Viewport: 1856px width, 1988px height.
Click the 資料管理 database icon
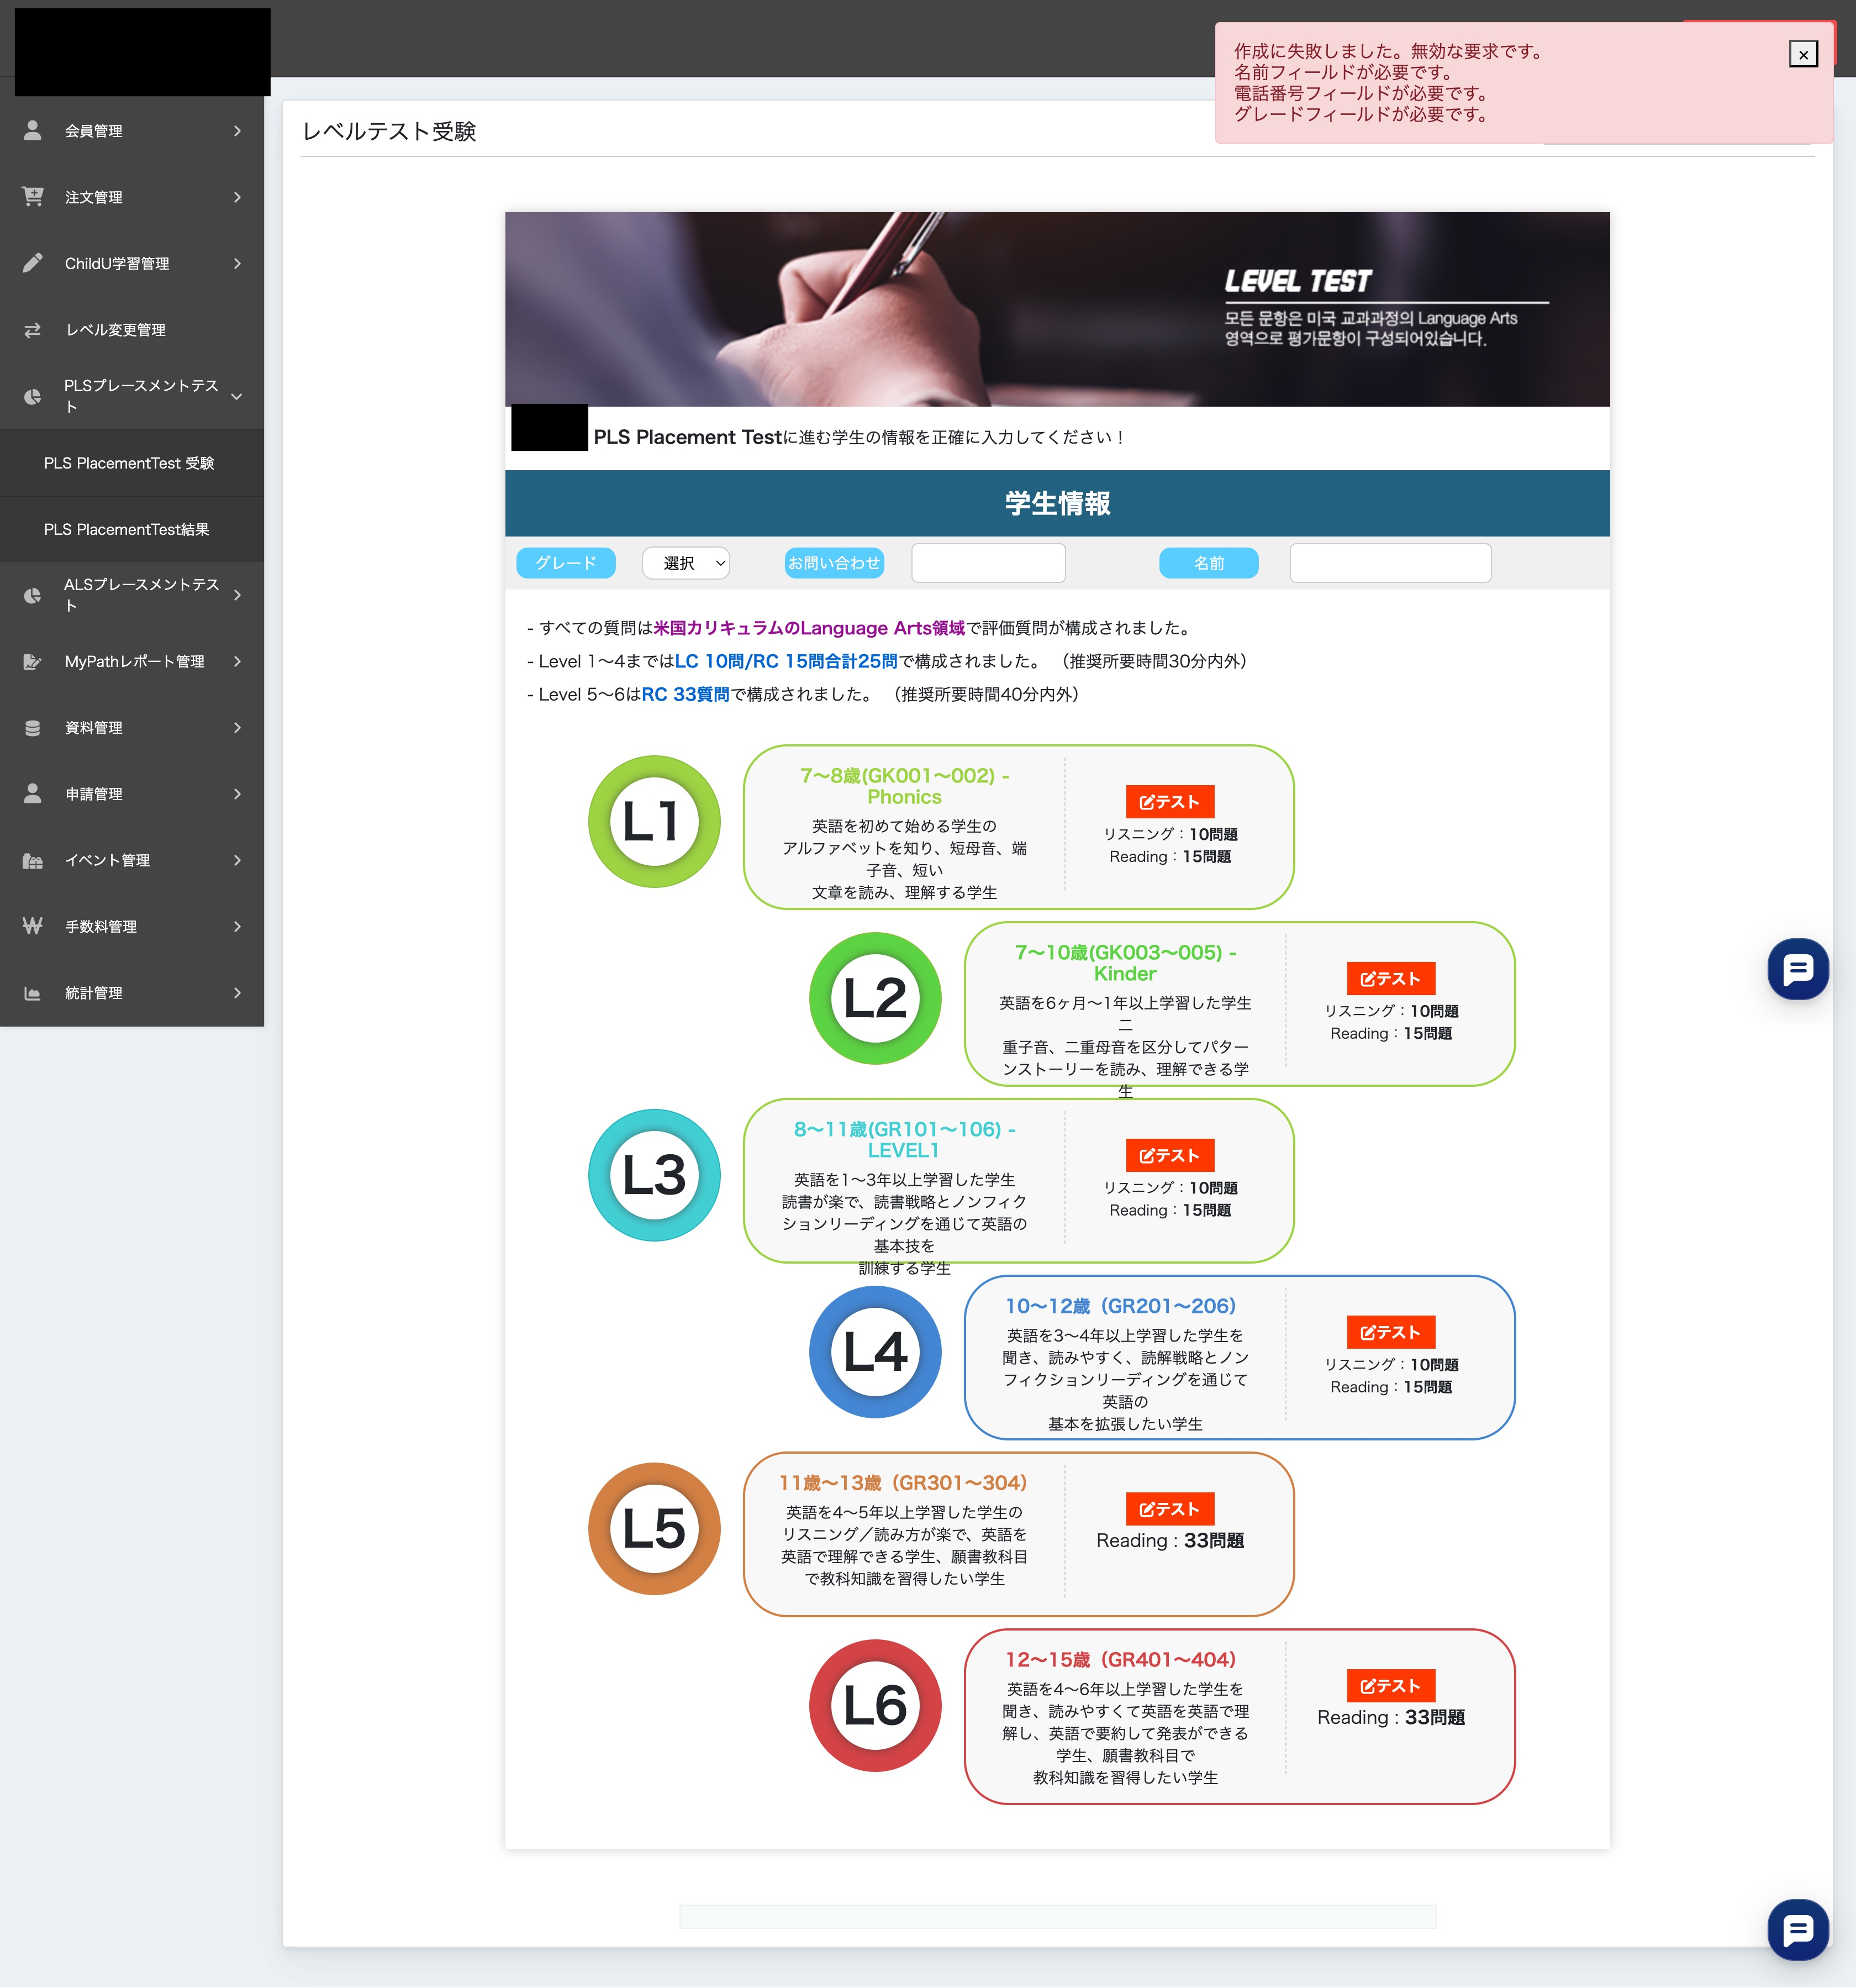(33, 728)
